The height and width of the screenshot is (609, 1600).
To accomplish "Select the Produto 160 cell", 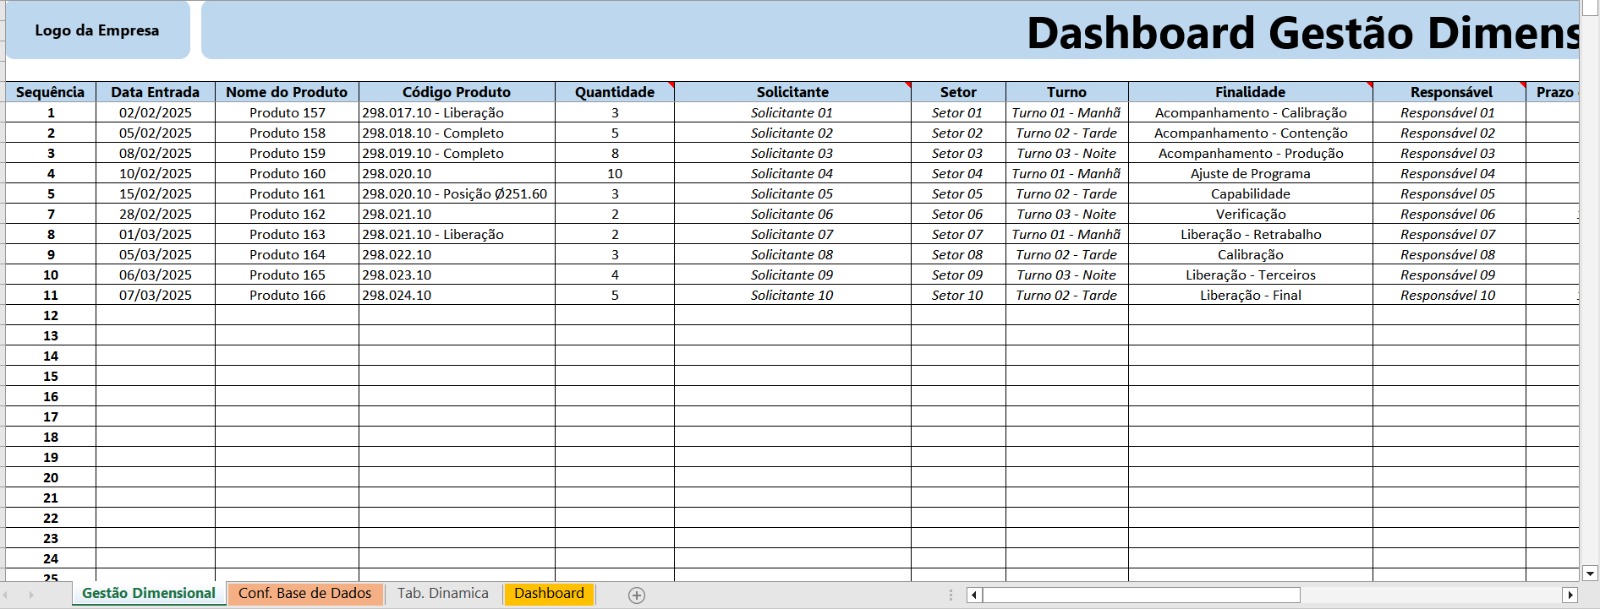I will tap(287, 174).
